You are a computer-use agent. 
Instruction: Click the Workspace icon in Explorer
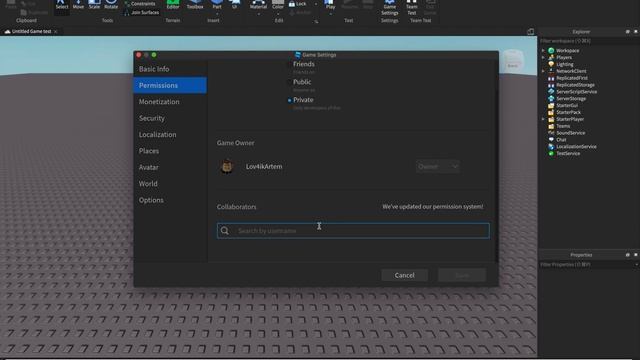551,51
